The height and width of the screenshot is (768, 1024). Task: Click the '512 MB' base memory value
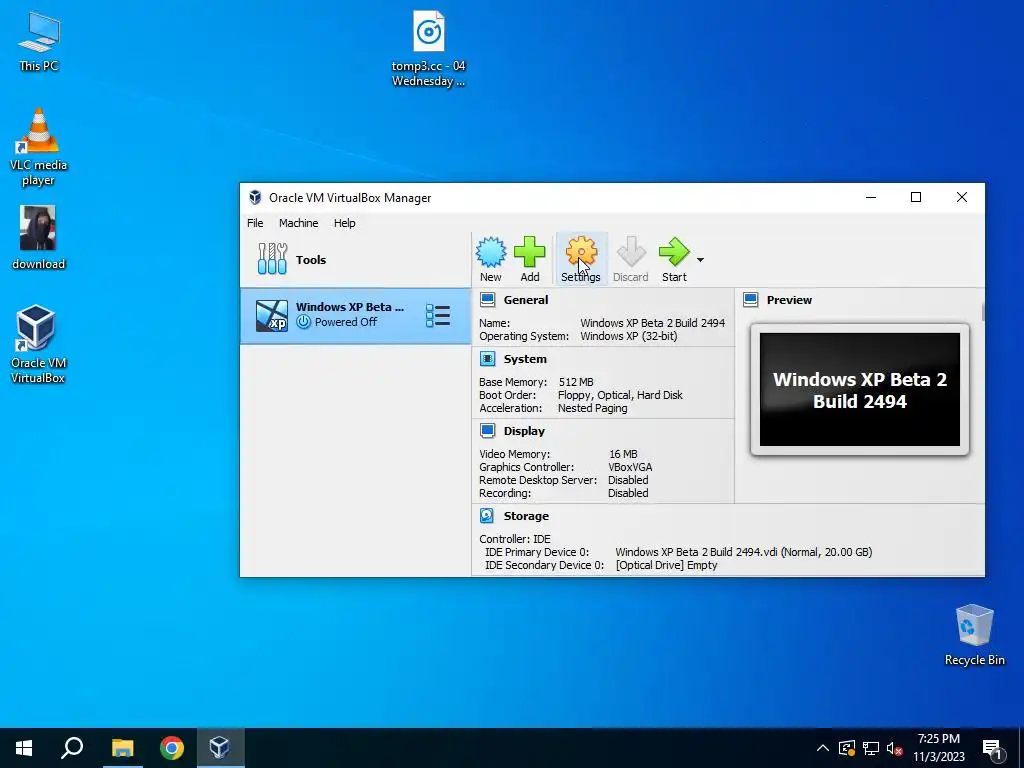[x=576, y=381]
